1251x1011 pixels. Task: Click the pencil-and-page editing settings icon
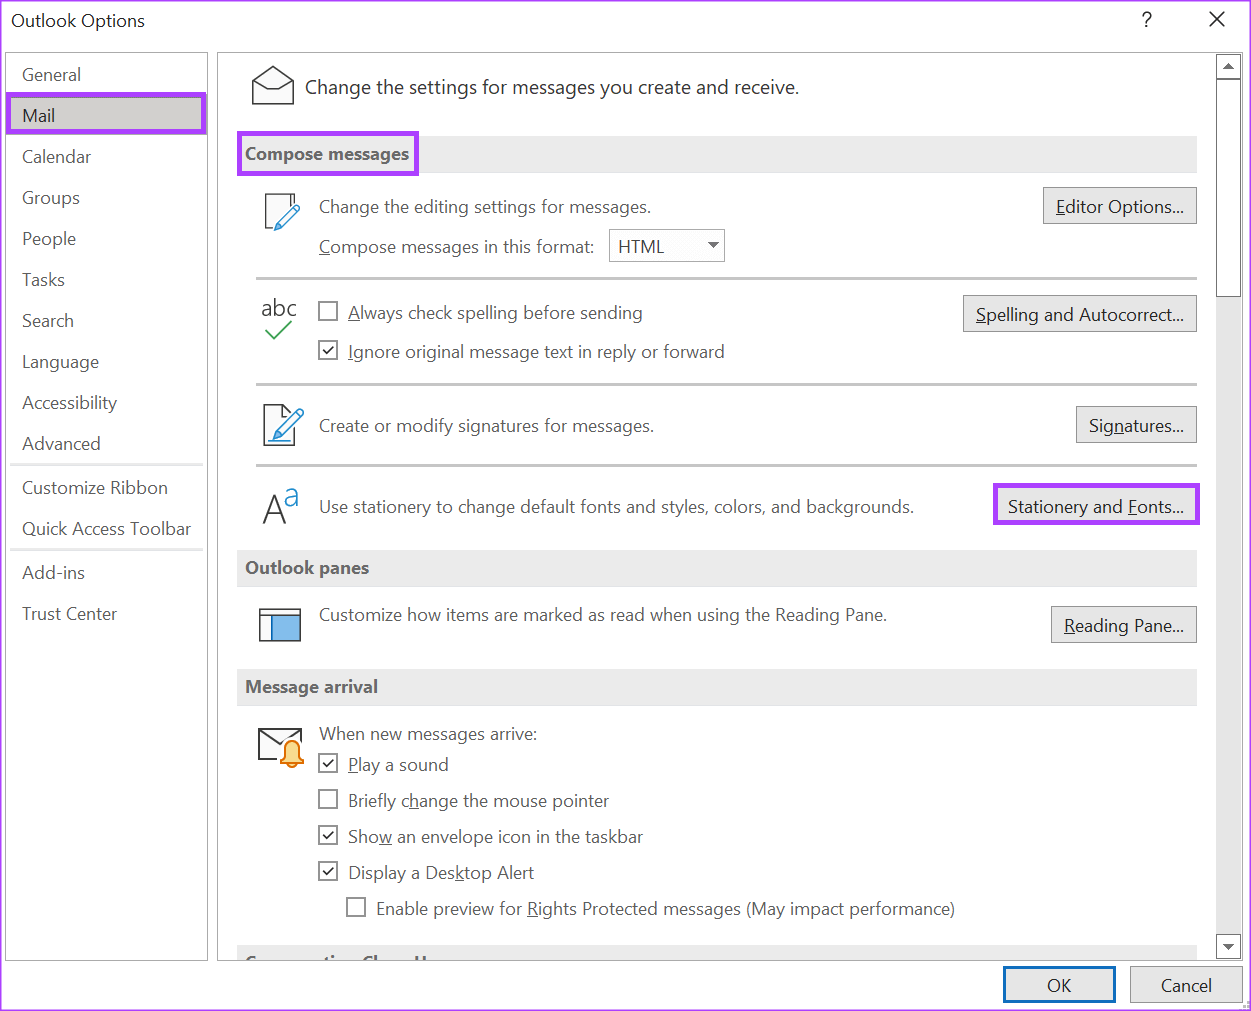[x=282, y=212]
